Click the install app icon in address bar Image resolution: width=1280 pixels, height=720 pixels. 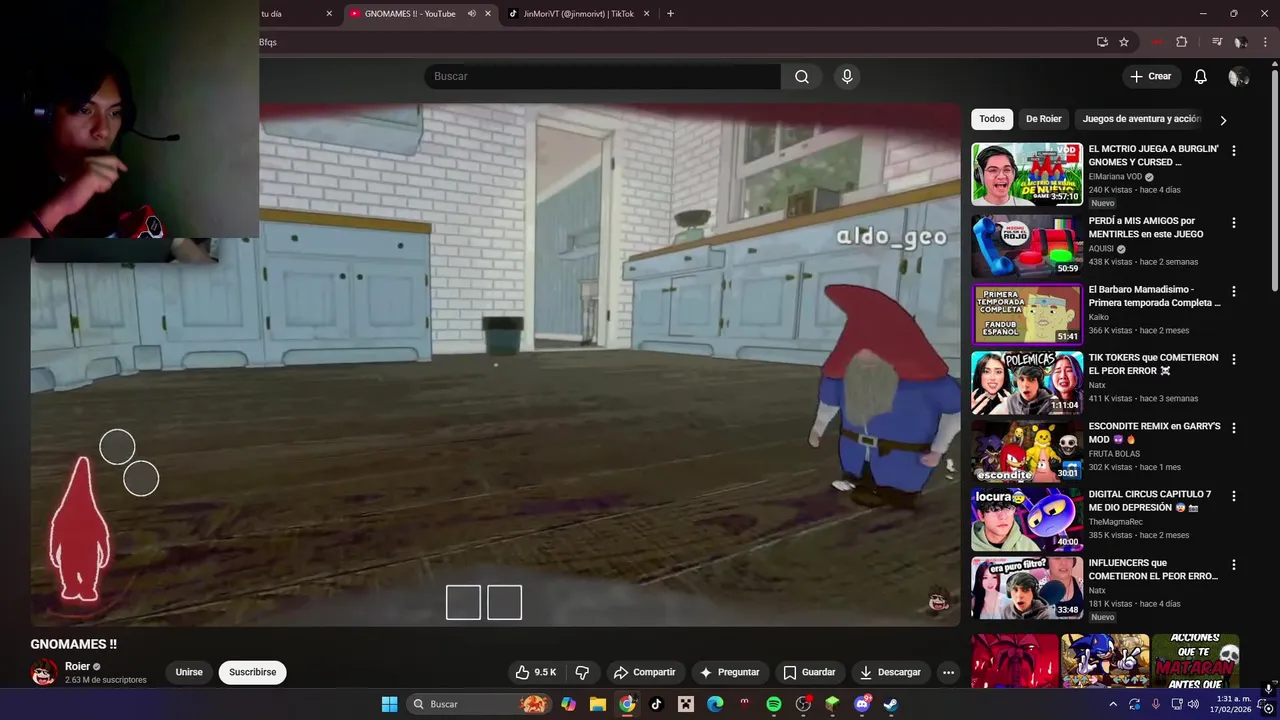[x=1102, y=42]
